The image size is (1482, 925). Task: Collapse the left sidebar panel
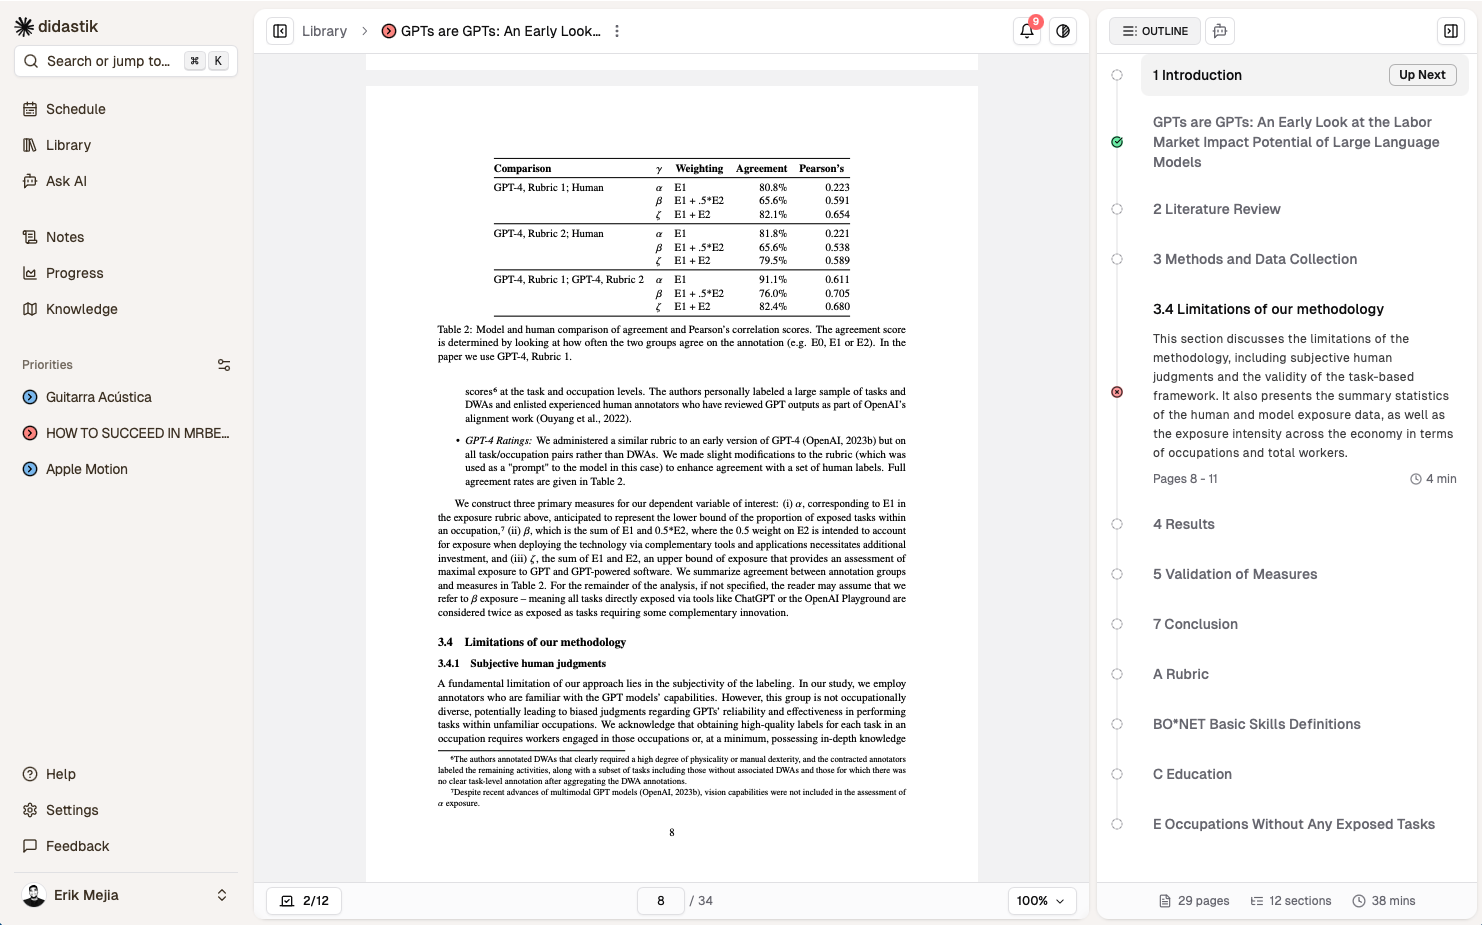[x=280, y=31]
